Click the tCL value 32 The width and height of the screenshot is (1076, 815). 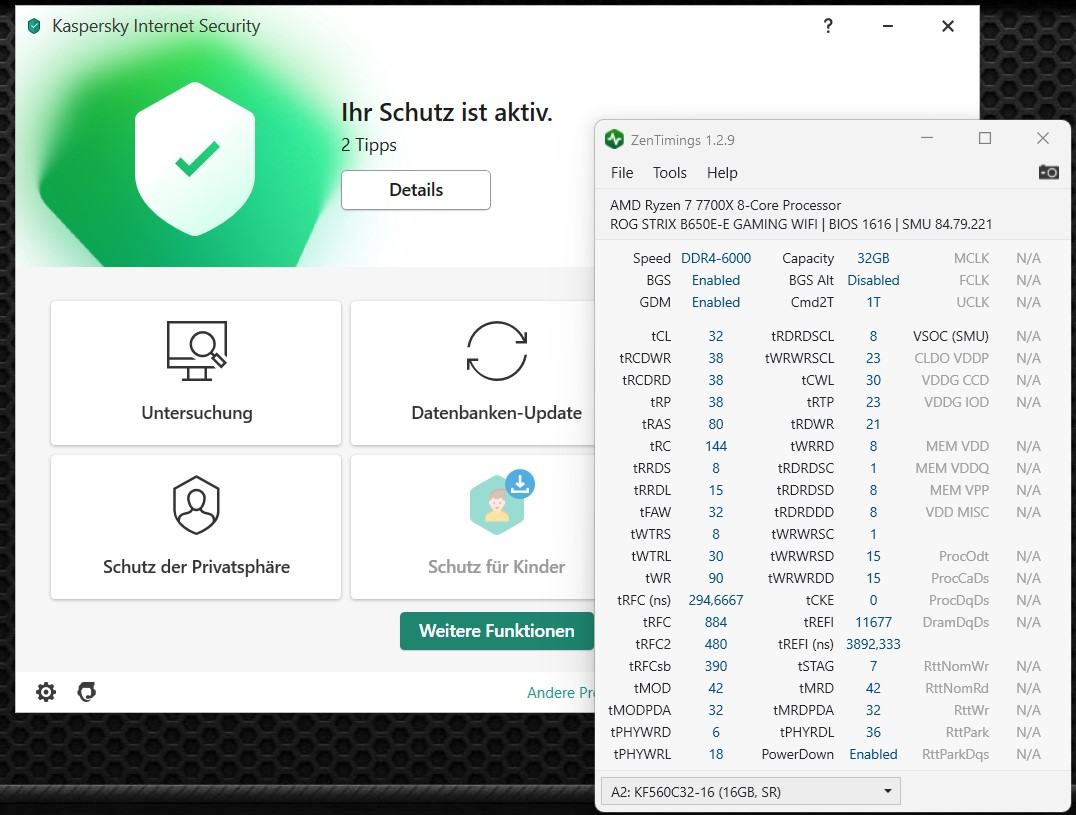[716, 336]
